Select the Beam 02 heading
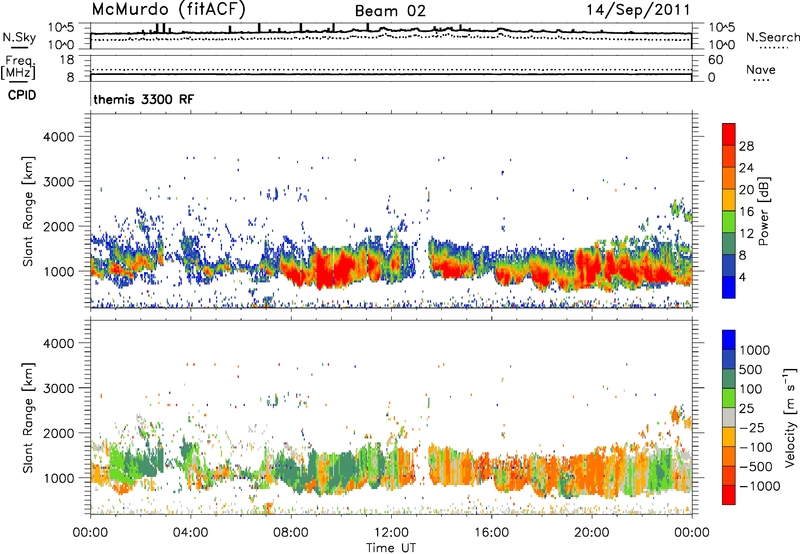The width and height of the screenshot is (800, 554). [390, 11]
